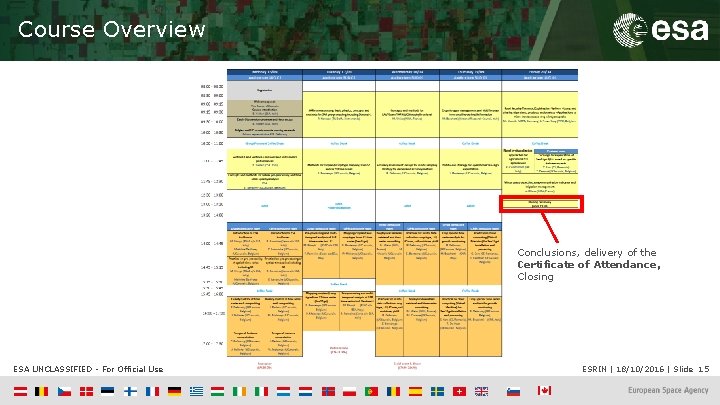The image size is (720, 405).
Task: Select the Ireland flag icon
Action: click(x=239, y=391)
